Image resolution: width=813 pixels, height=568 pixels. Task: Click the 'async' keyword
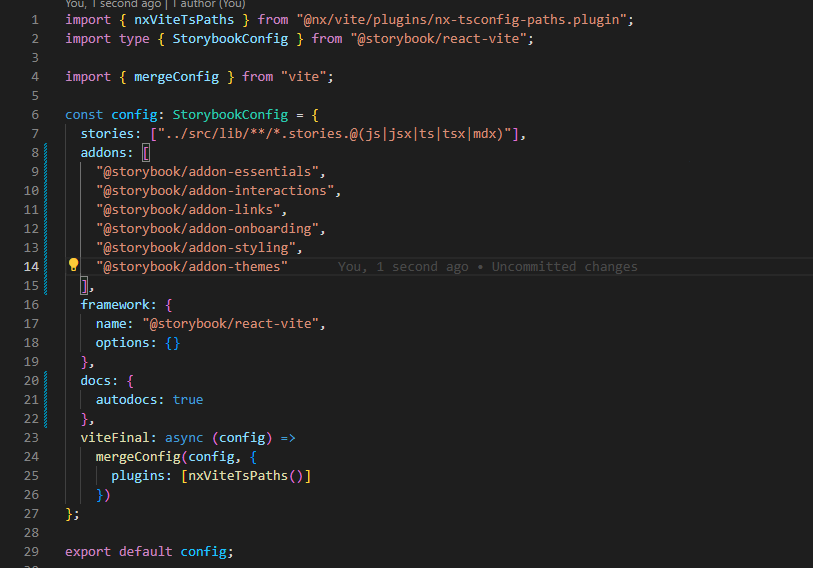184,438
